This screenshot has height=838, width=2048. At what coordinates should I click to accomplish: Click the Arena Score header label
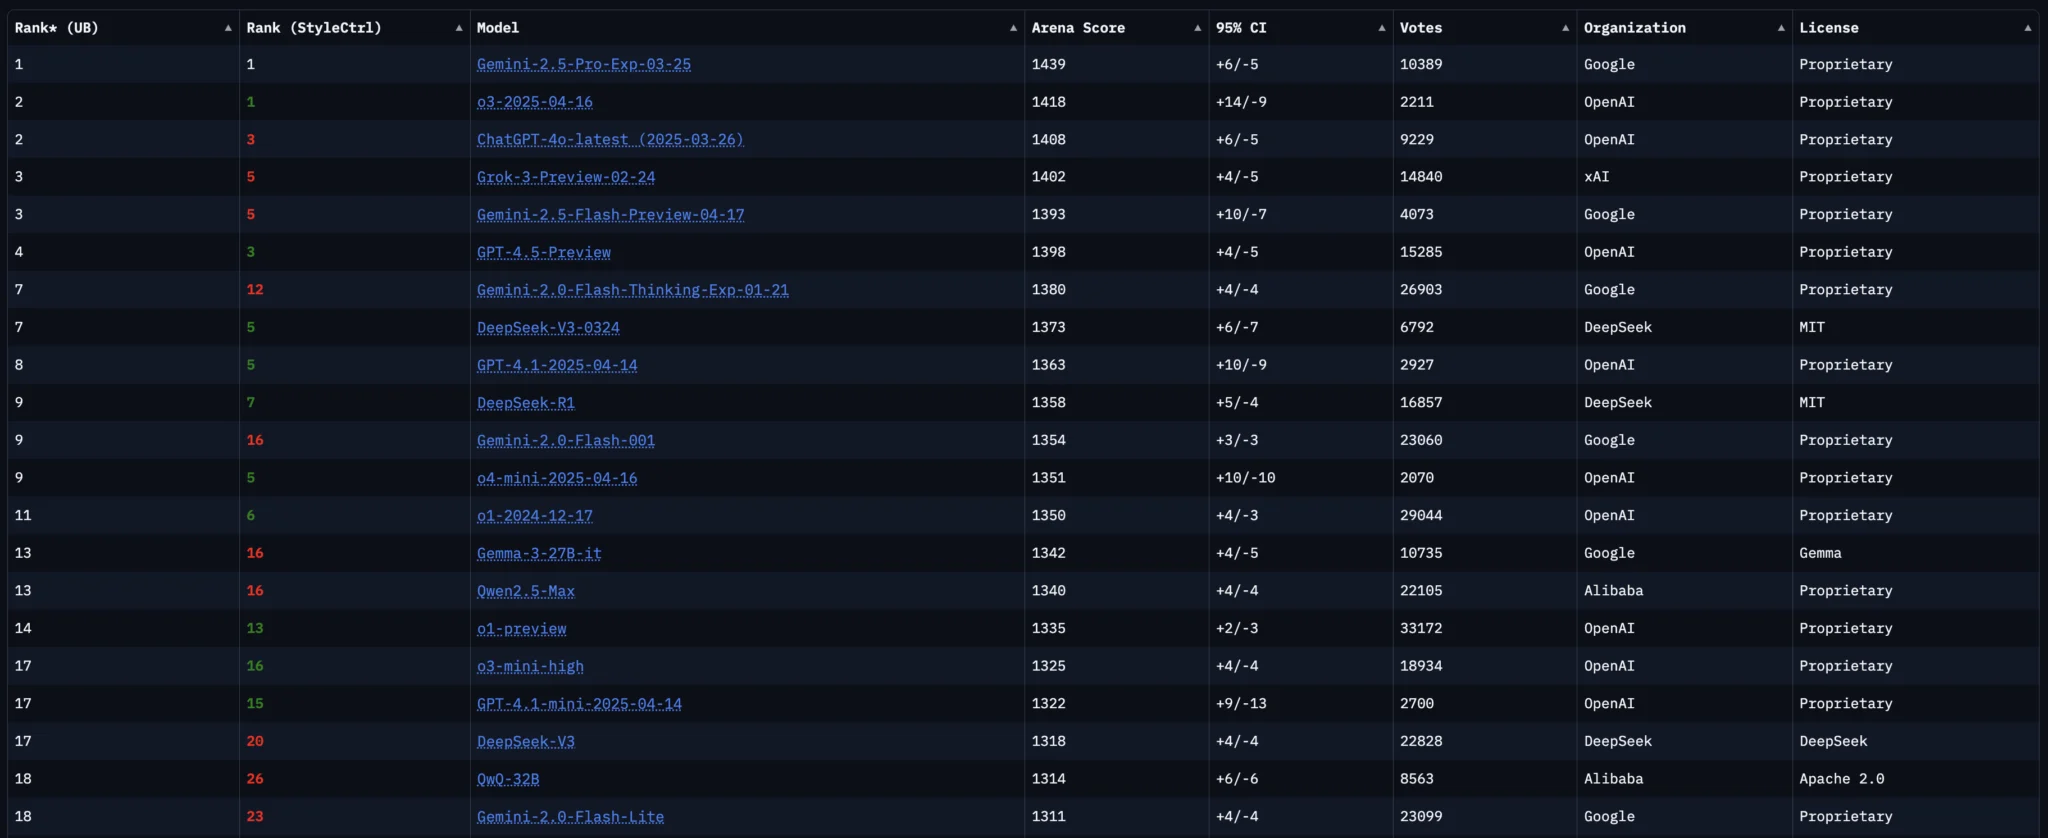[1078, 28]
